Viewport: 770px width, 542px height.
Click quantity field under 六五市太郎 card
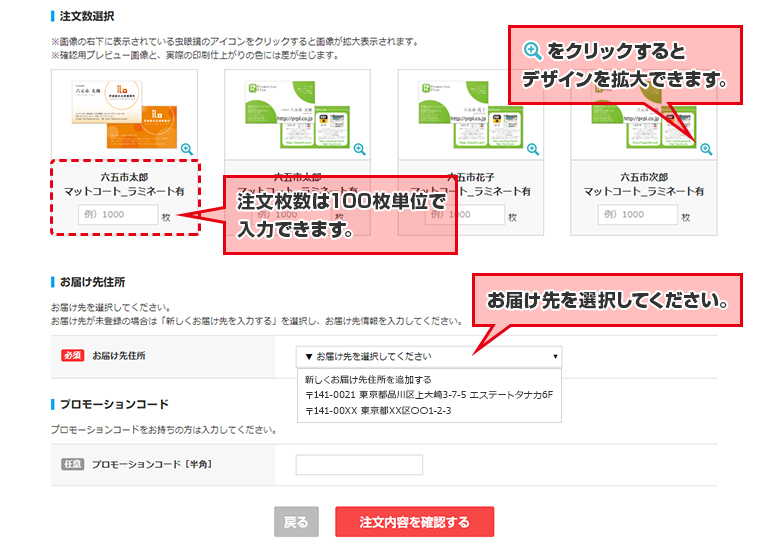point(118,215)
